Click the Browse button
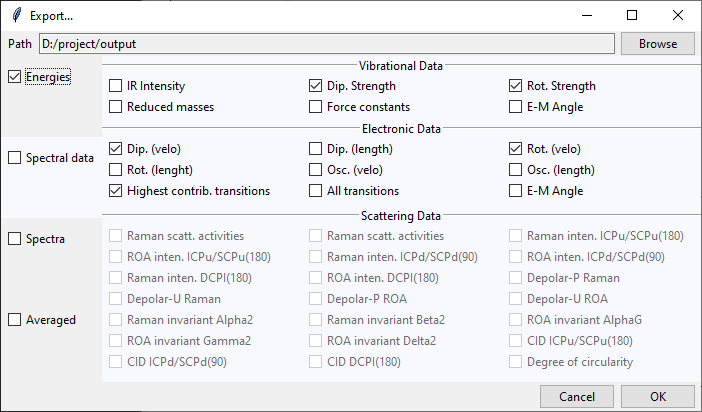 (x=658, y=44)
